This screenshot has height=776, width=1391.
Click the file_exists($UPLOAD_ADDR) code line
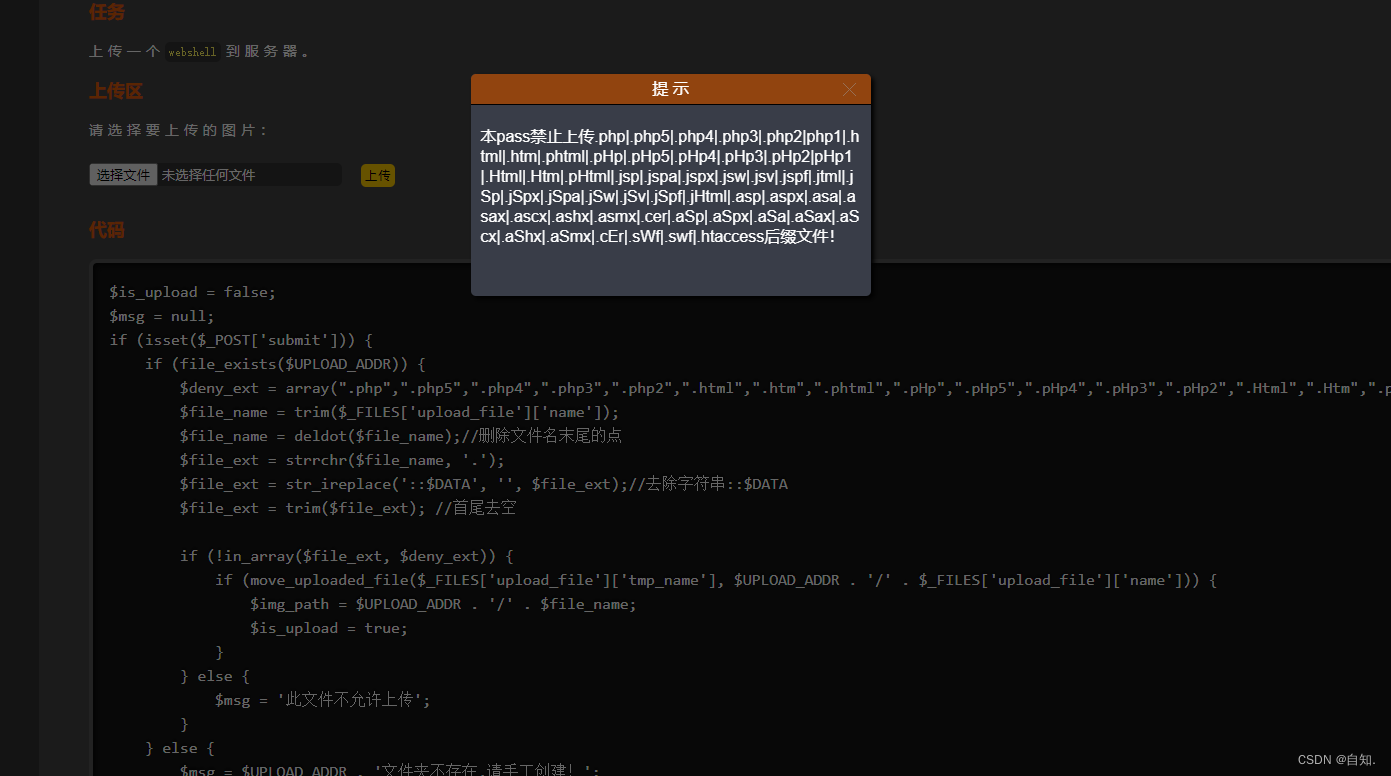285,364
